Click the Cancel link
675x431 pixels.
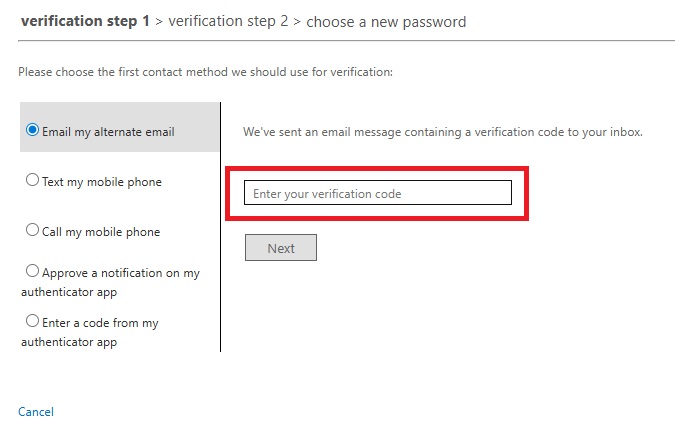(36, 412)
